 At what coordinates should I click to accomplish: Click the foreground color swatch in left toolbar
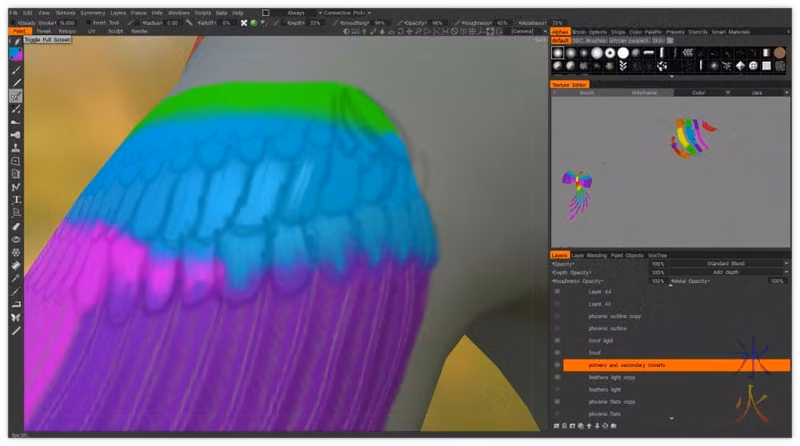click(x=14, y=53)
